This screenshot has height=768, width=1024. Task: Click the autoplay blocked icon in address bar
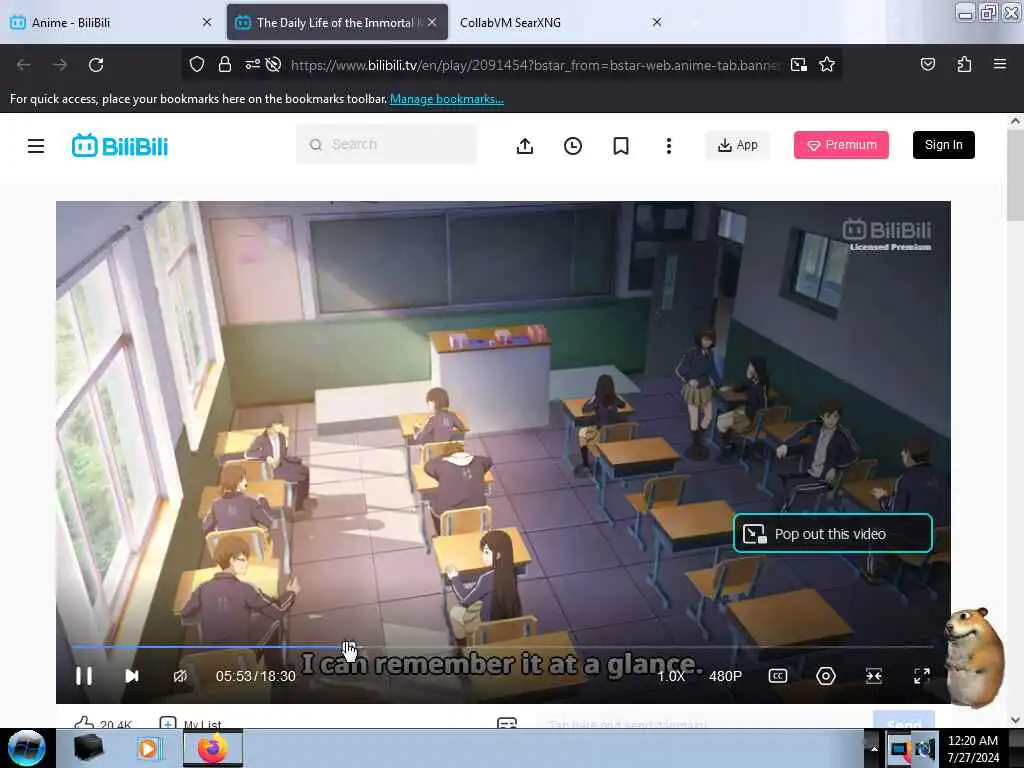tap(274, 65)
